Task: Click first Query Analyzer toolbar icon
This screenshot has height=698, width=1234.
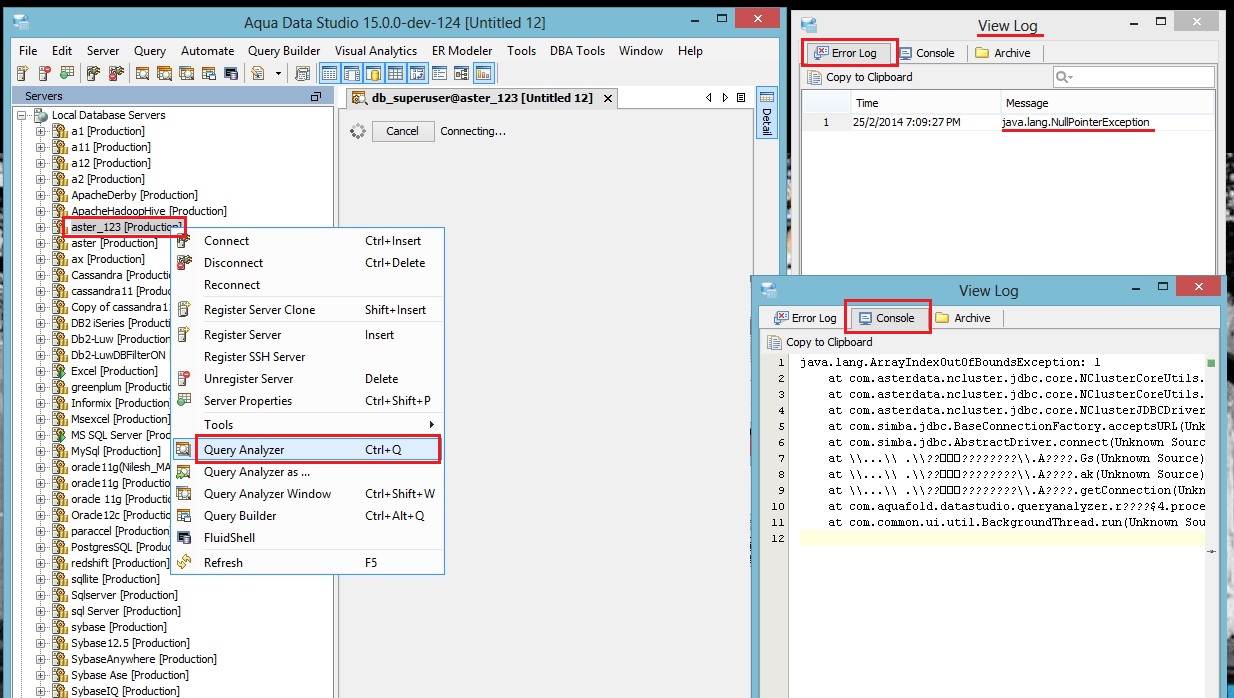Action: [142, 73]
